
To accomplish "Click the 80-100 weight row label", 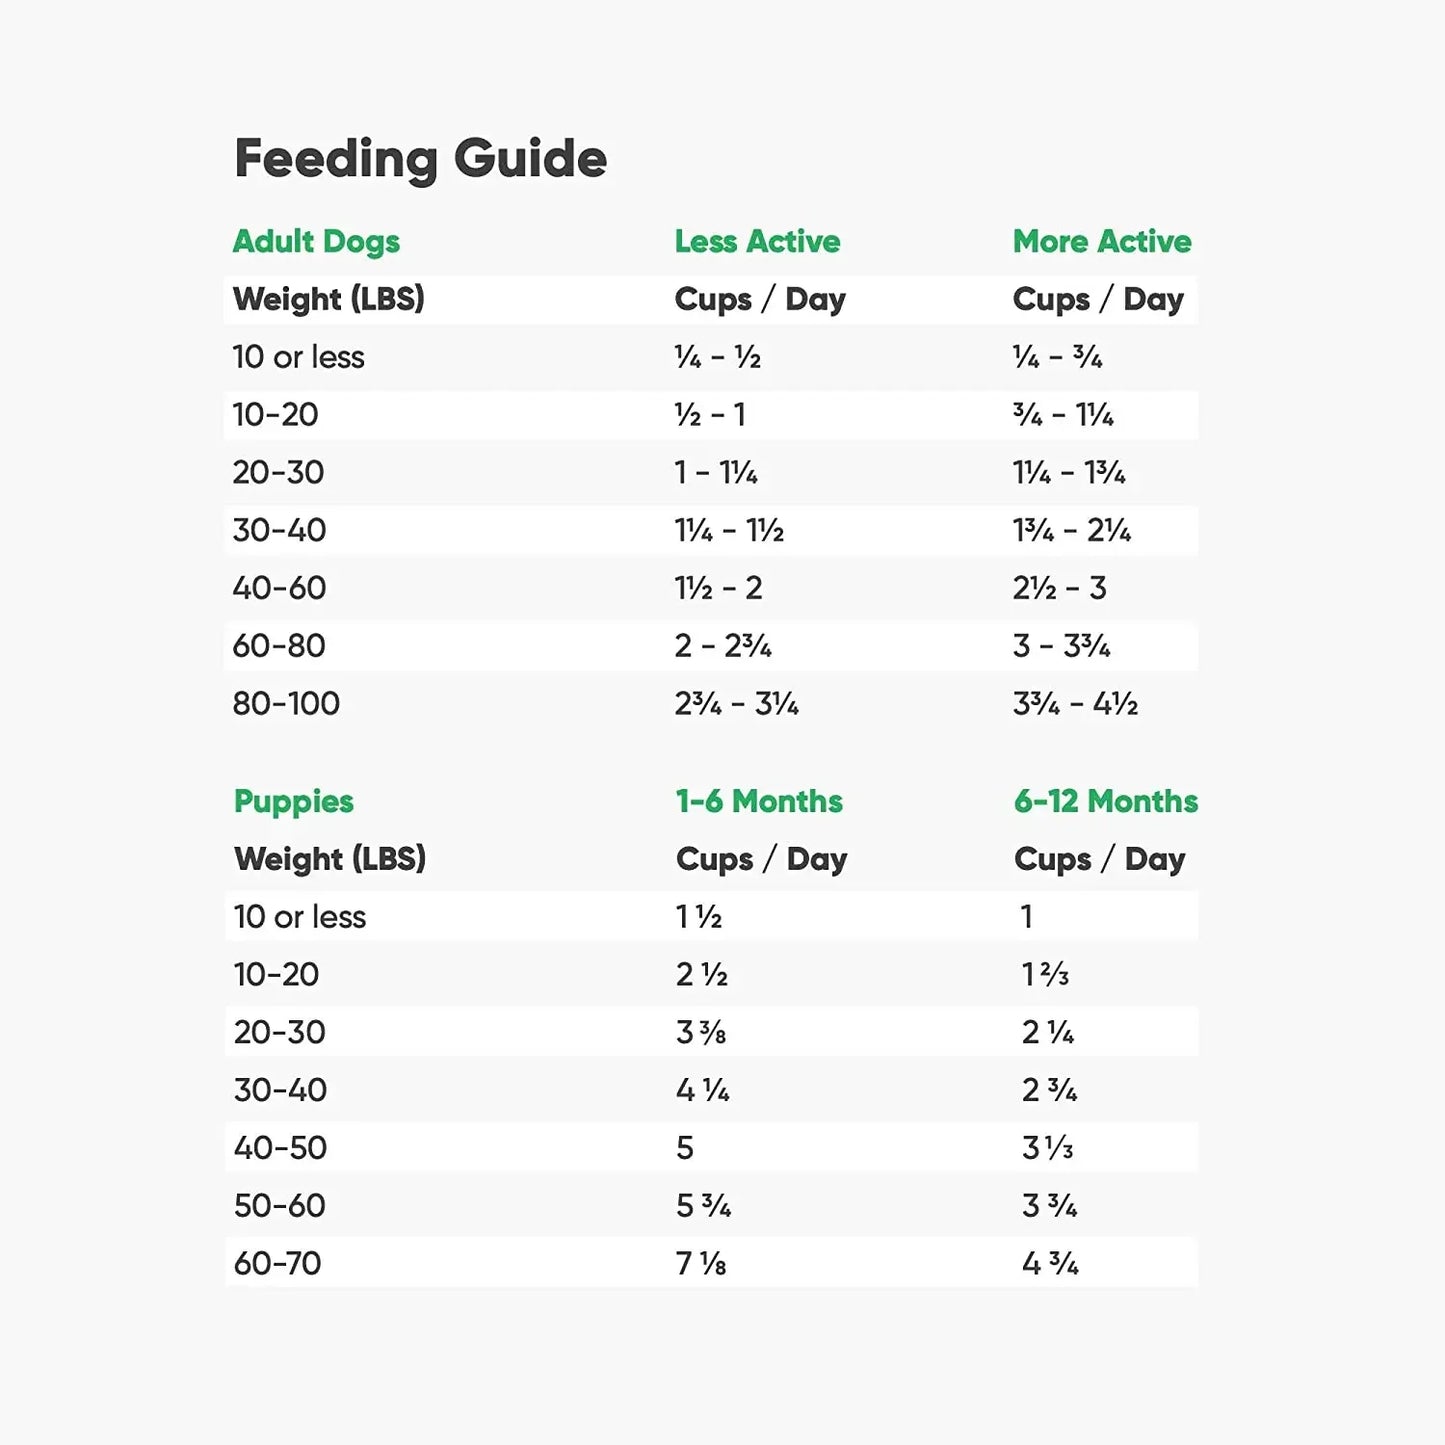I will pos(286,704).
